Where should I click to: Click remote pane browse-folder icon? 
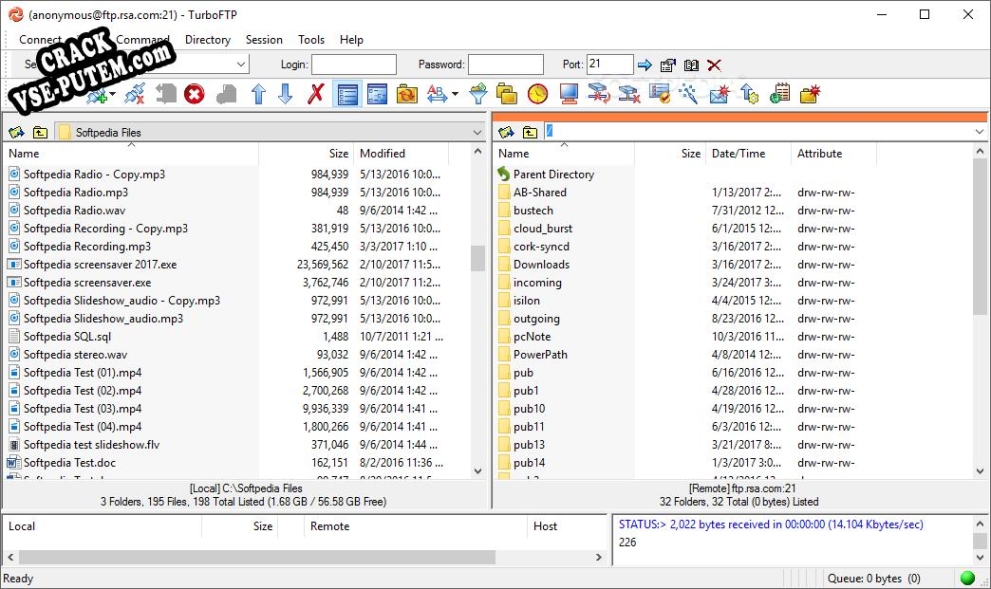(506, 132)
